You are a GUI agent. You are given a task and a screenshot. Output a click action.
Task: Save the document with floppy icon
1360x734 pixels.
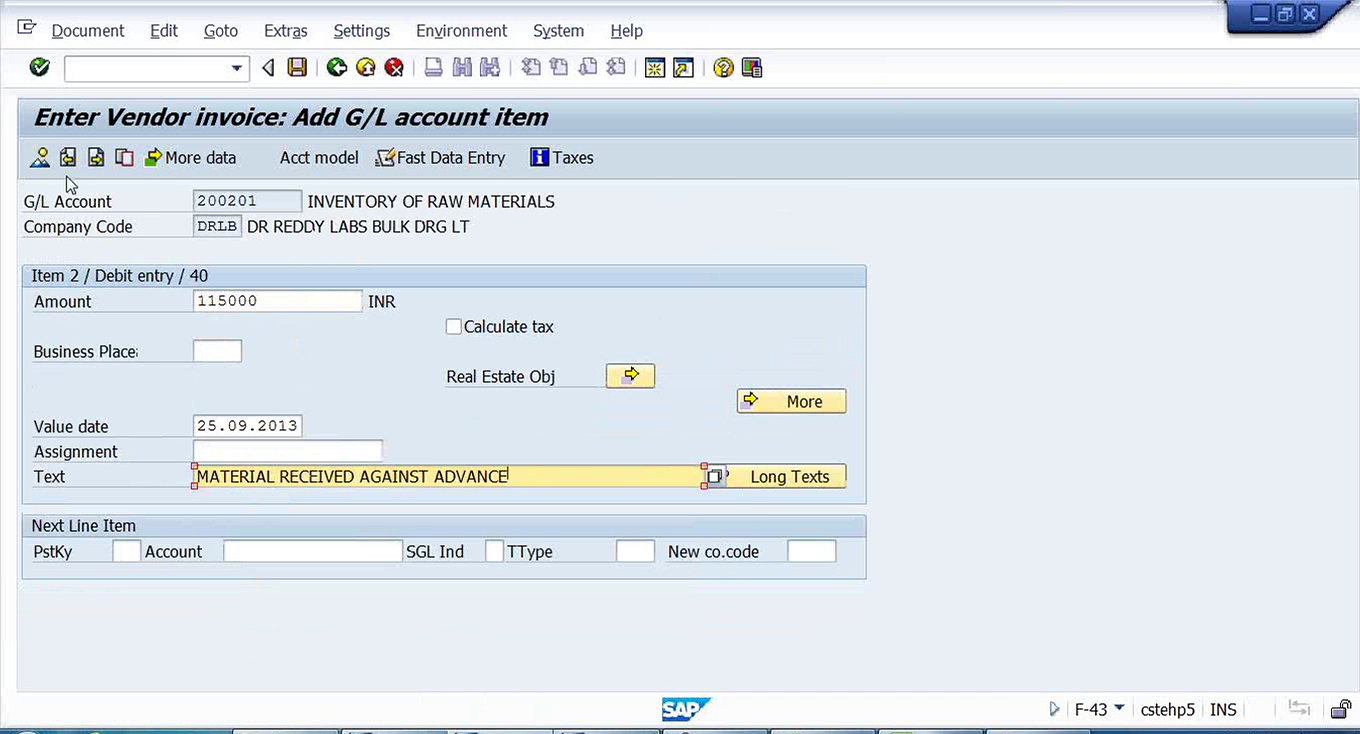(x=297, y=67)
